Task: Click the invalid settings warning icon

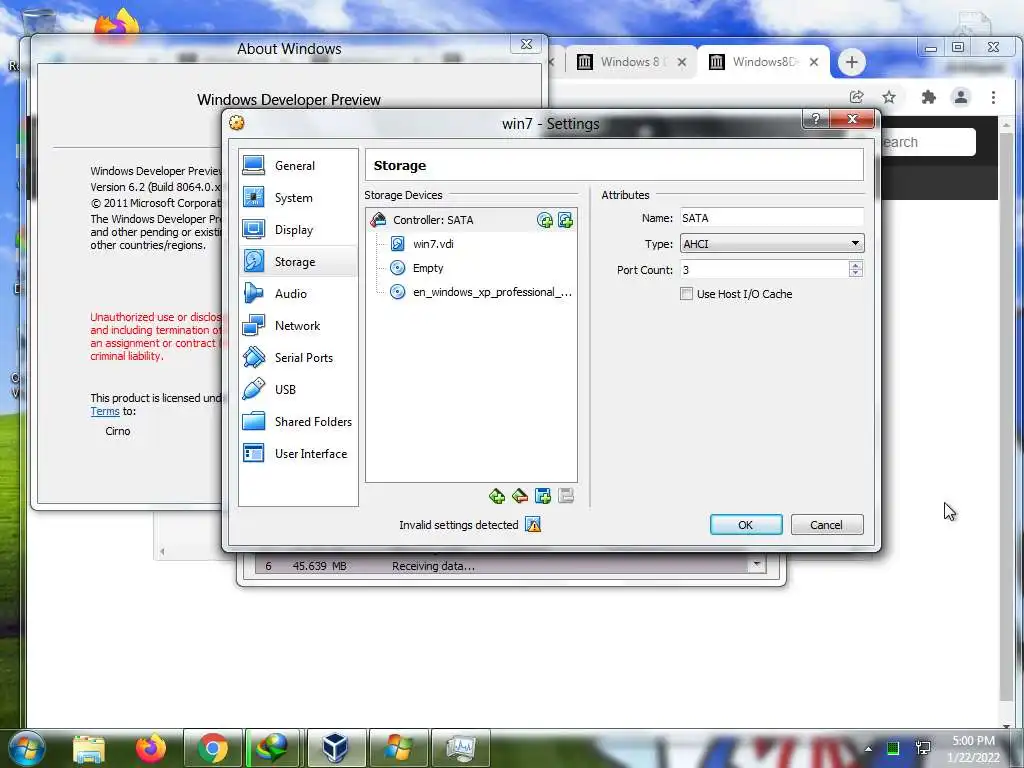Action: pyautogui.click(x=533, y=524)
